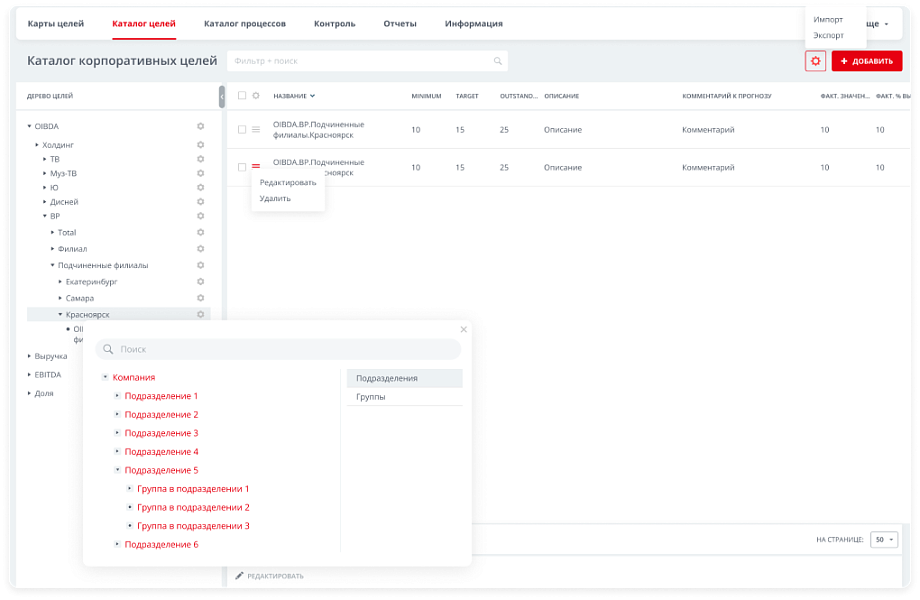Expand Подразделение 1 in the popup
The width and height of the screenshot is (920, 600).
[x=117, y=396]
